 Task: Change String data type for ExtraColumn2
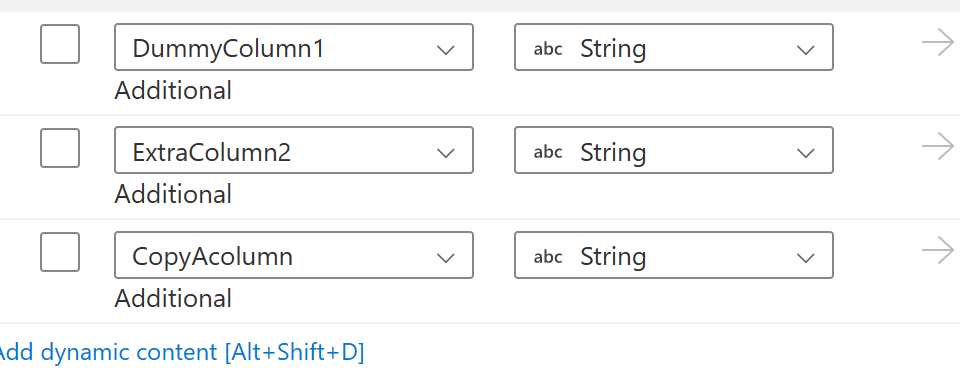[x=673, y=151]
